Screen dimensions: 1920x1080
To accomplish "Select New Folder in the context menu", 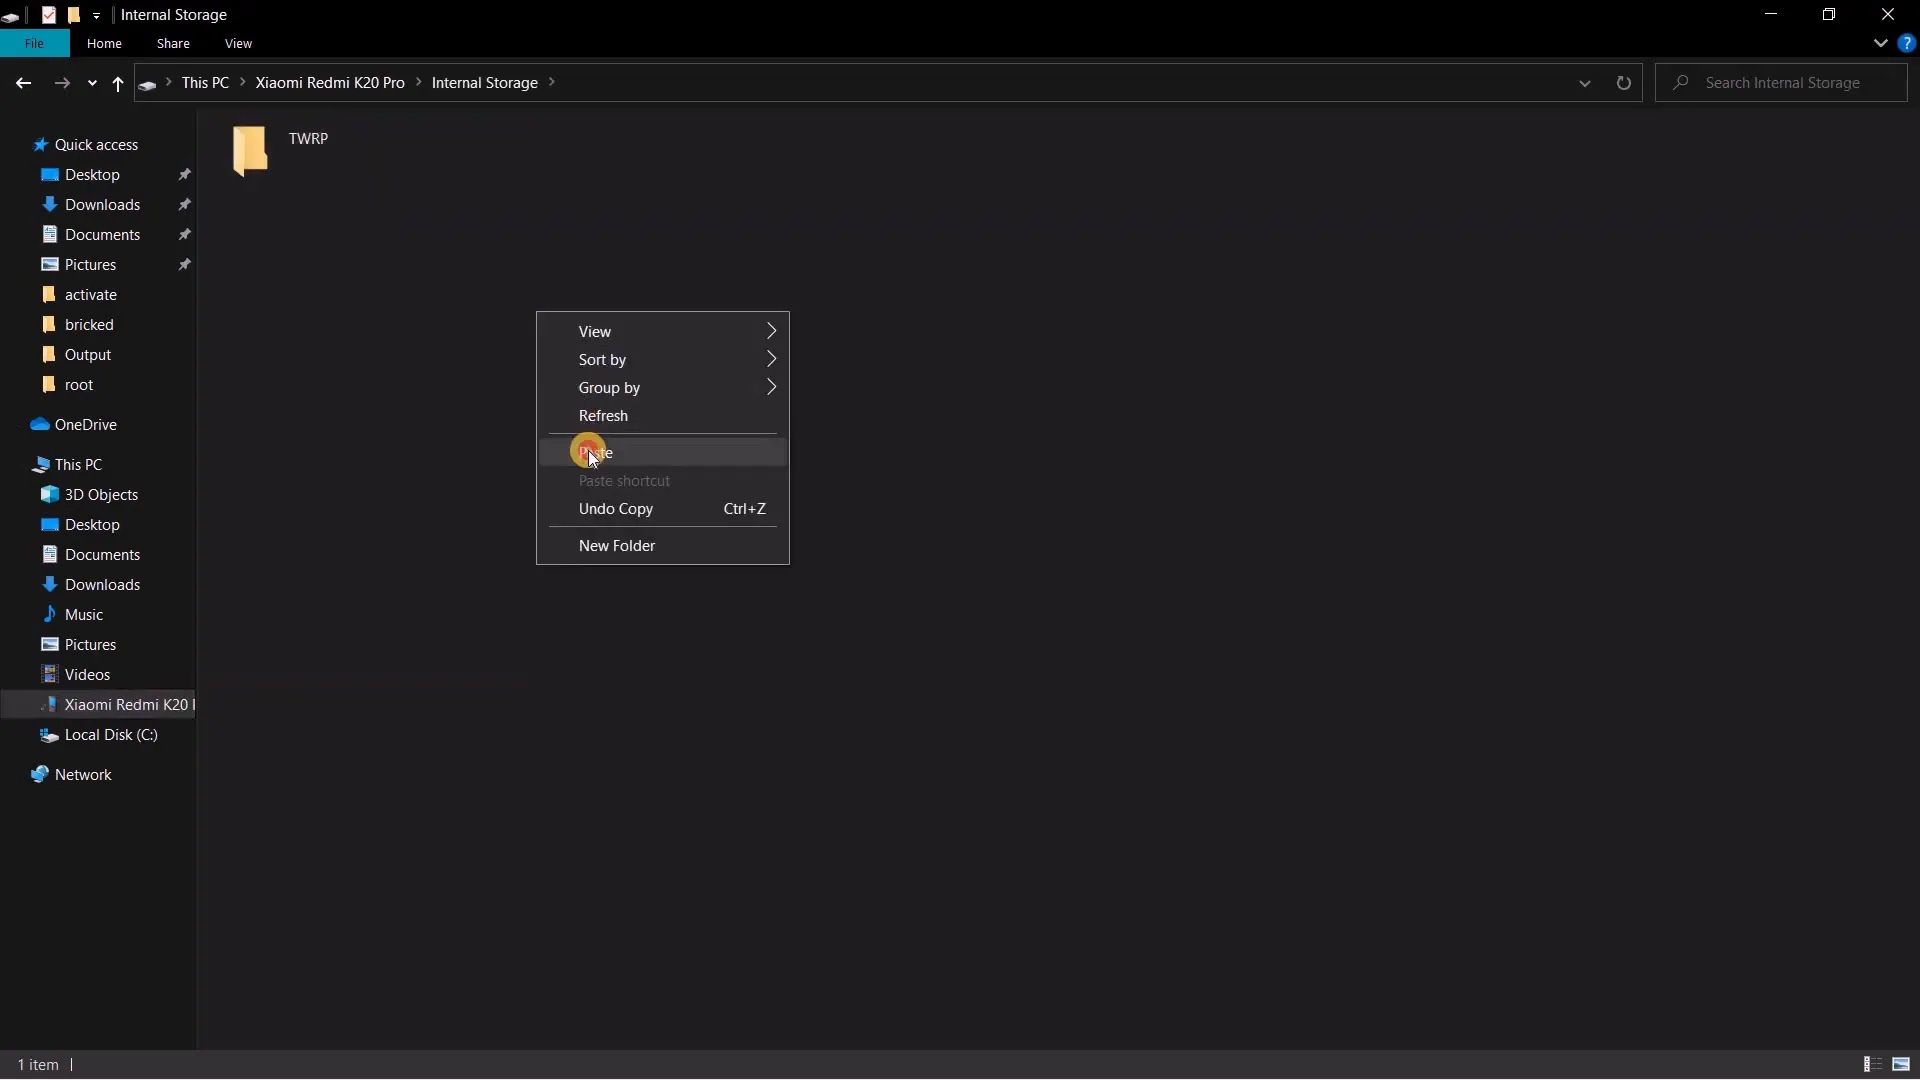I will pyautogui.click(x=617, y=546).
